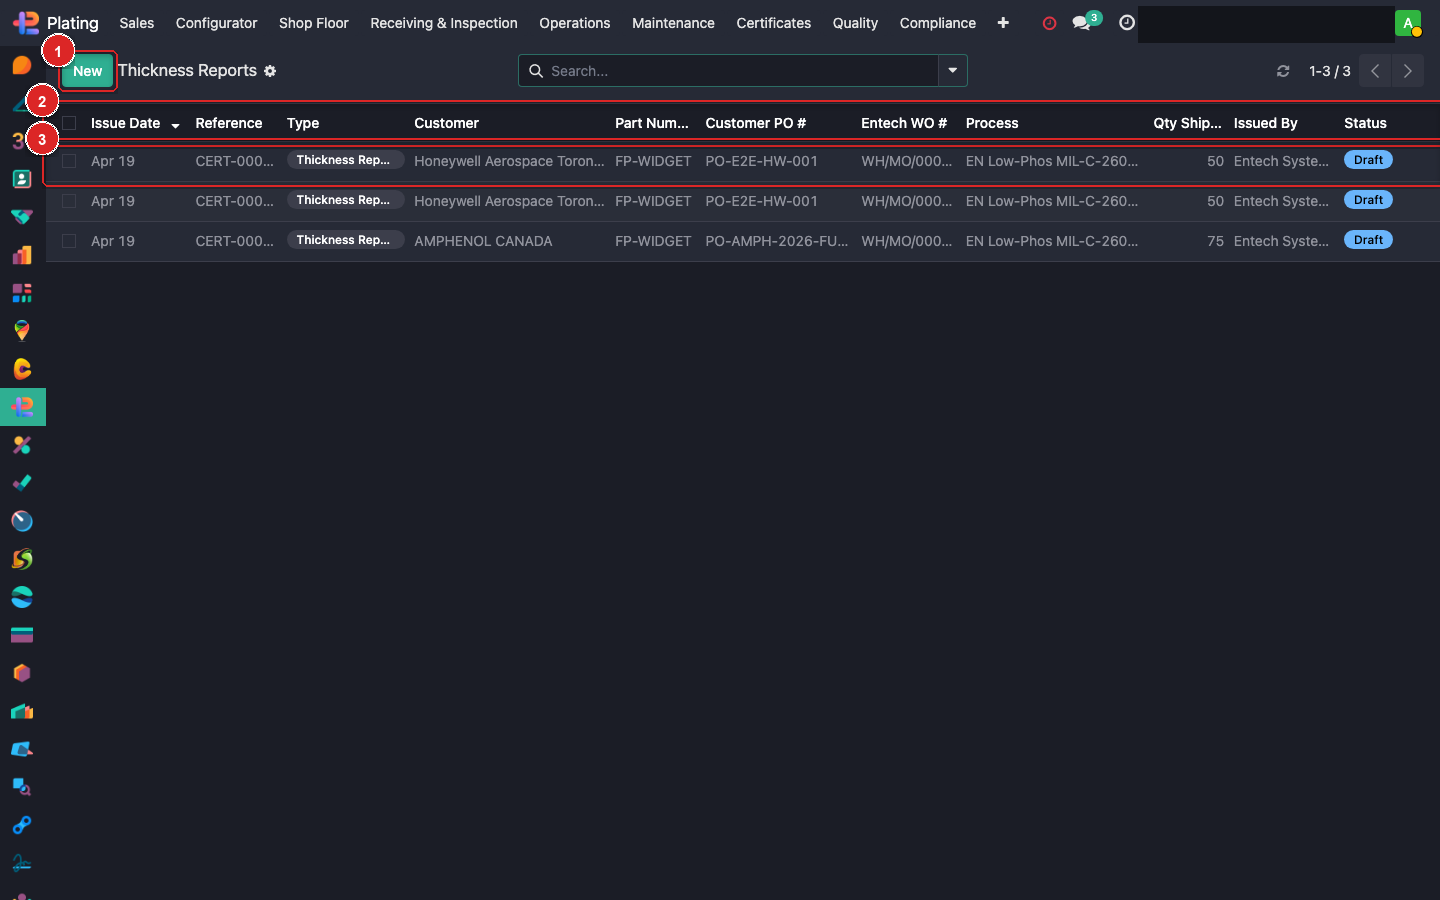This screenshot has height=900, width=1440.
Task: Open the AMPHENOL CANADA thickness report record
Action: click(483, 241)
